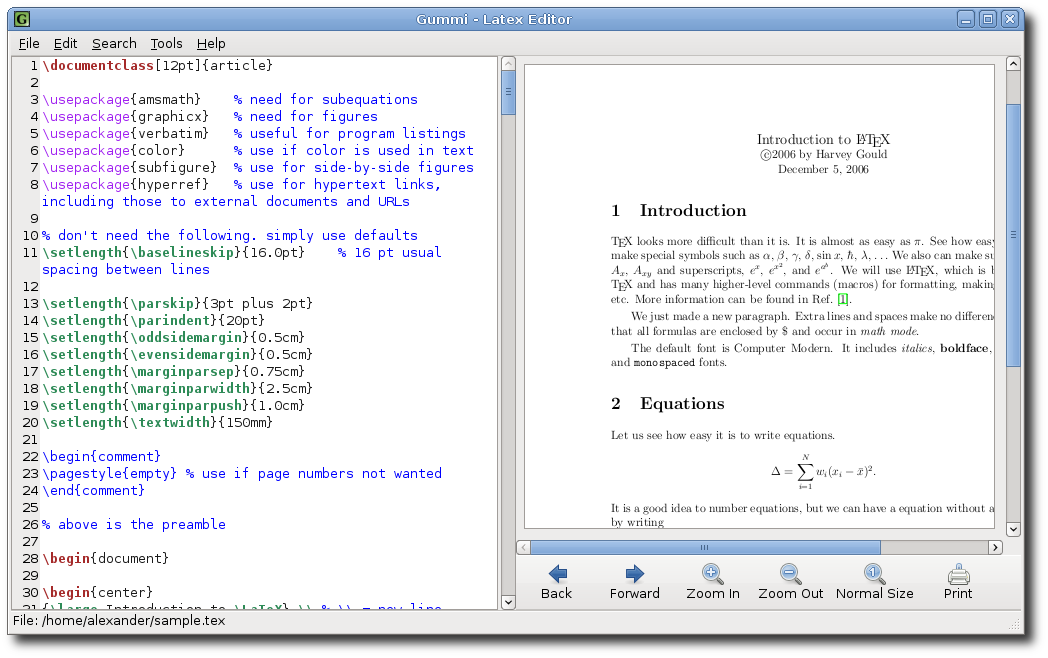Click the Print printer icon
1048x658 pixels.
958,574
